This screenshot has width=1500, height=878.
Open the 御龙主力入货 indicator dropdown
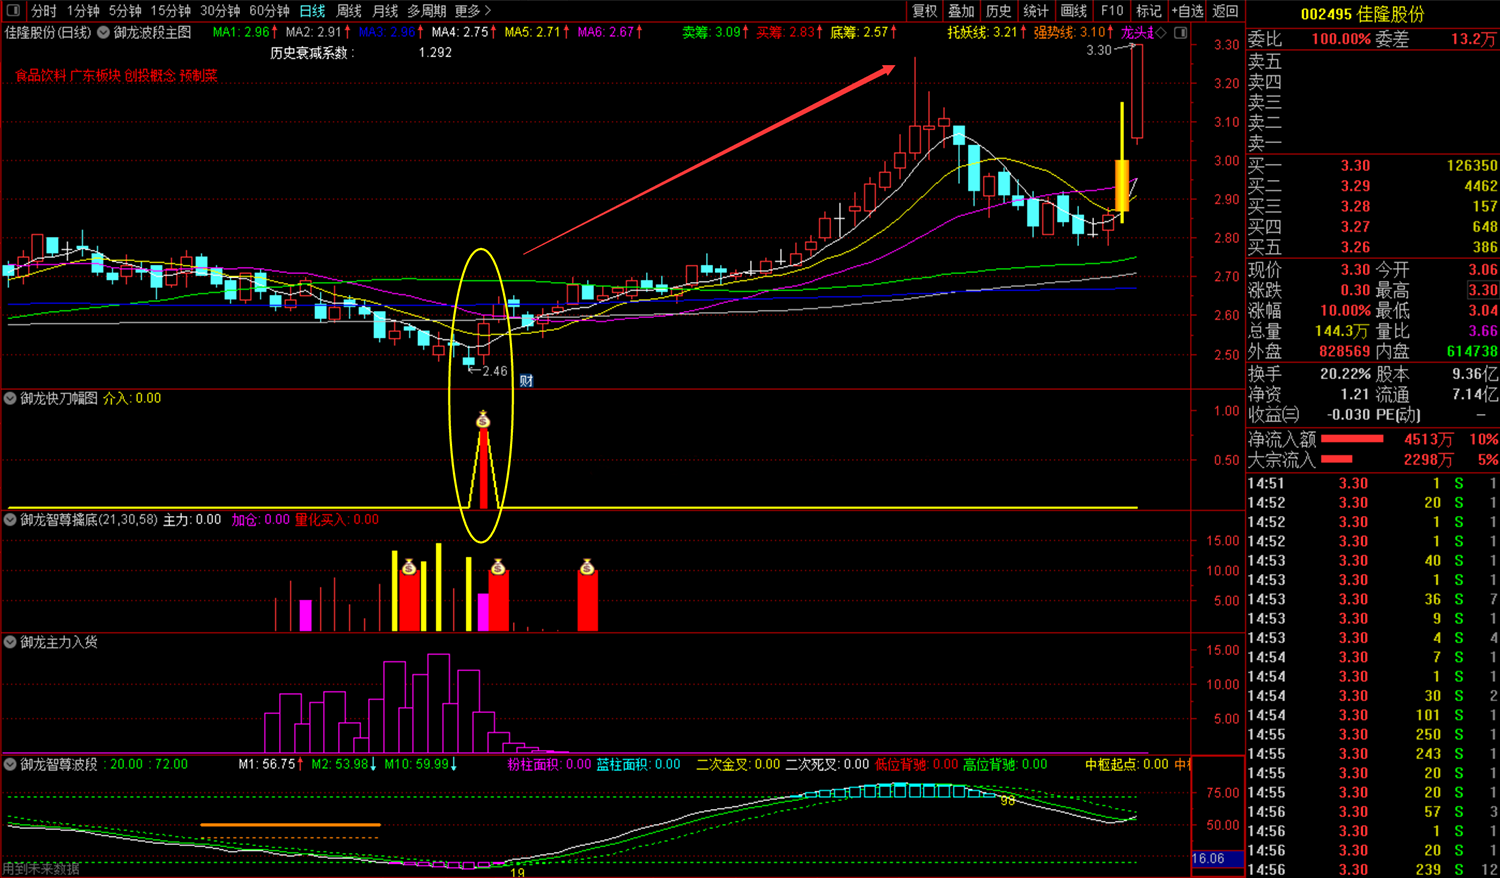pos(10,642)
